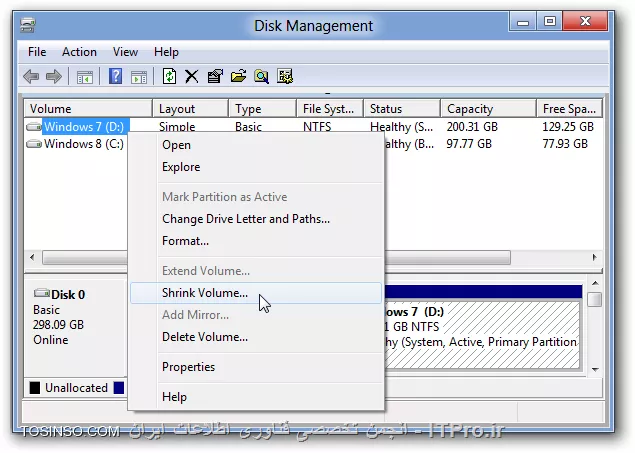Click the 129.25 GB free space cell
635x453 pixels.
point(568,127)
